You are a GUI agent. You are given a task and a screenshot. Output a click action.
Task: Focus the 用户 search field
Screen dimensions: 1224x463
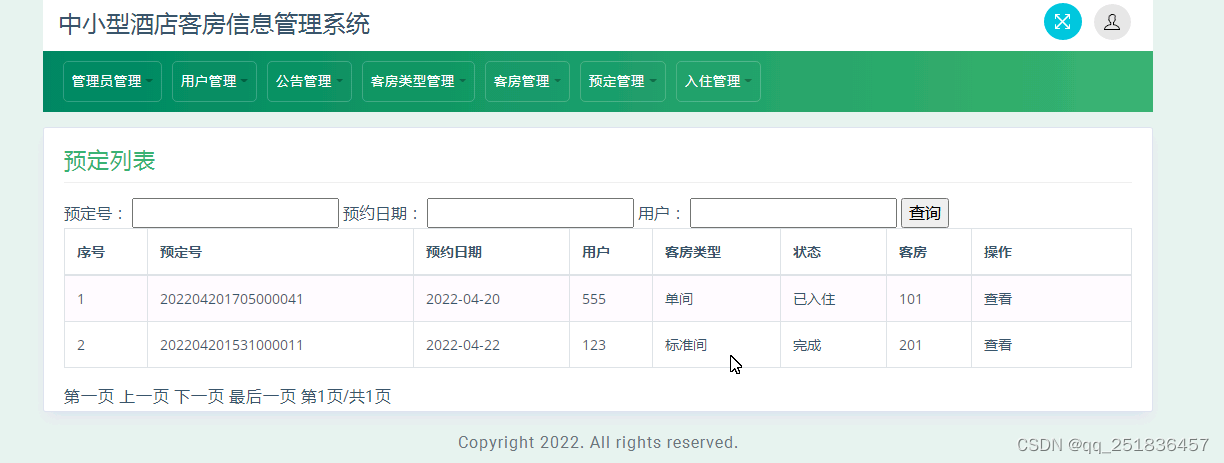(x=793, y=213)
